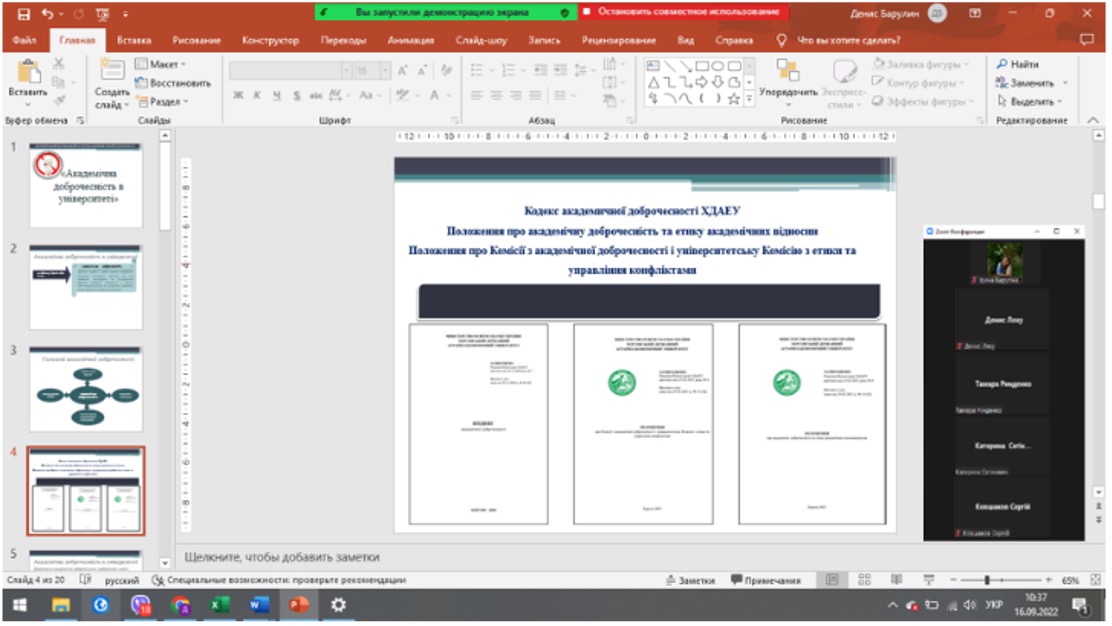
Task: Cut the selection using scissors icon
Action: (59, 64)
